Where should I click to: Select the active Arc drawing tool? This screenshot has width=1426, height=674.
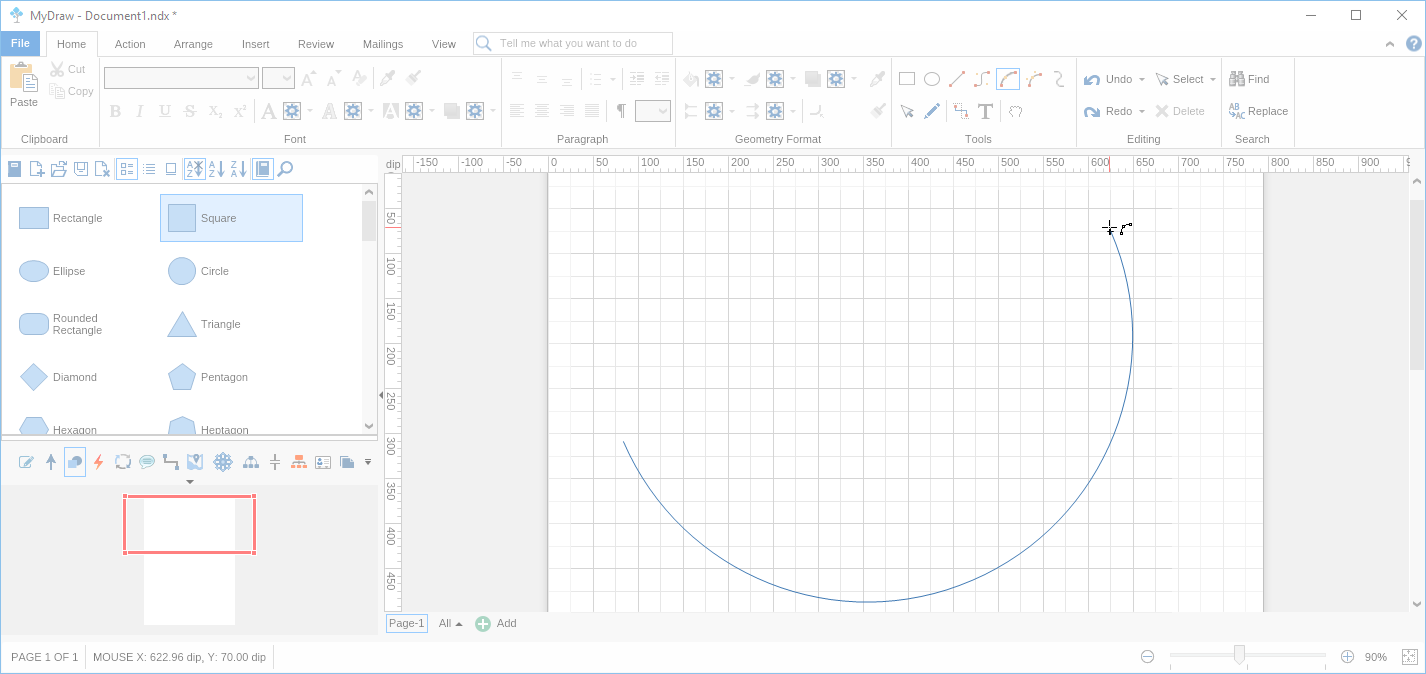[x=1008, y=79]
